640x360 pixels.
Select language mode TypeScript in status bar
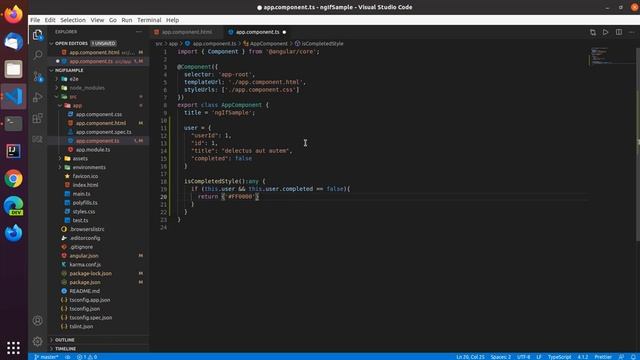(x=559, y=357)
